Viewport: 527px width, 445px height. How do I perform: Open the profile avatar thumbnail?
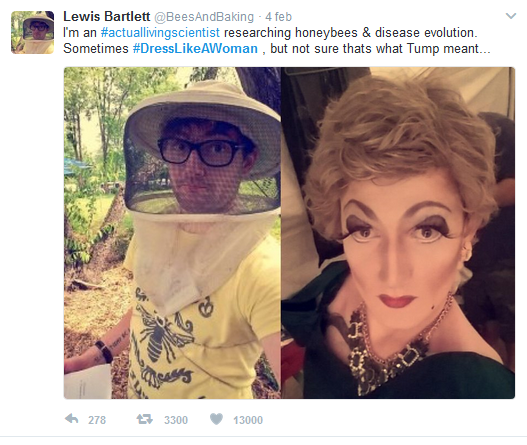point(33,32)
